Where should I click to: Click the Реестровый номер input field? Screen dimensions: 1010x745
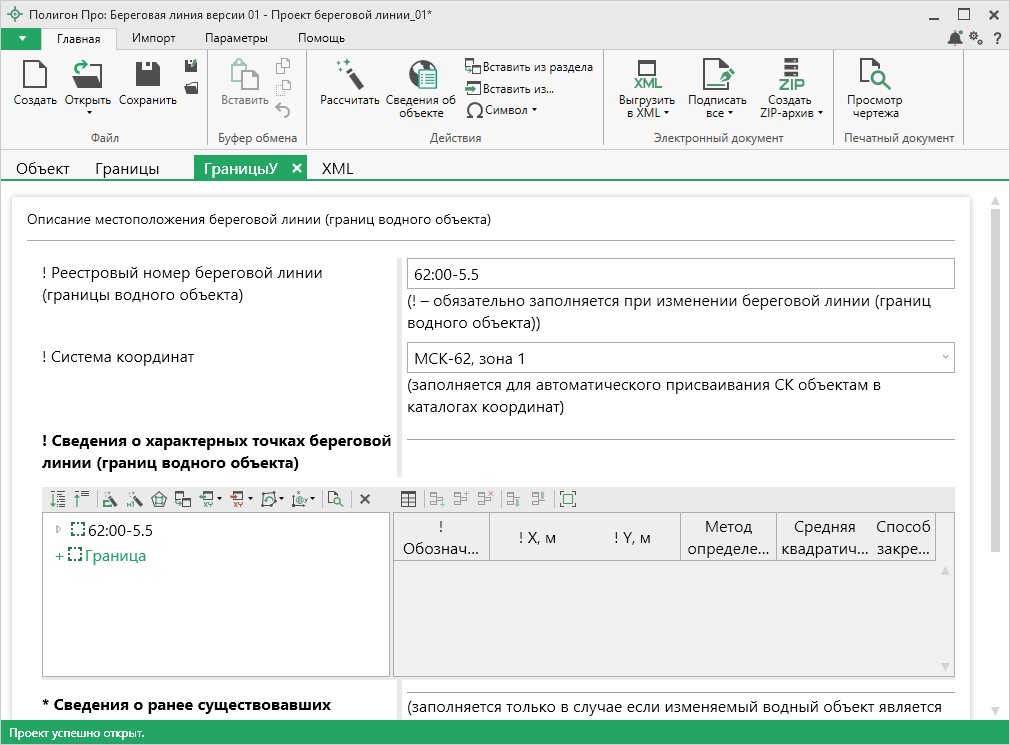pyautogui.click(x=680, y=274)
